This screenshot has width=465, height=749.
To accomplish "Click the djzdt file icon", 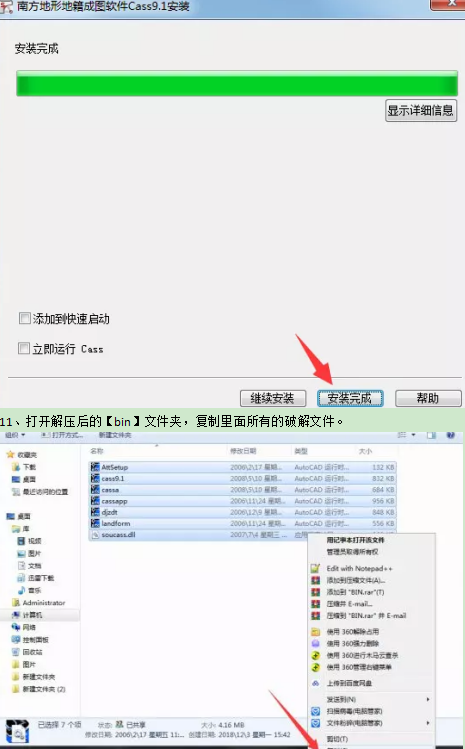I will [x=95, y=512].
